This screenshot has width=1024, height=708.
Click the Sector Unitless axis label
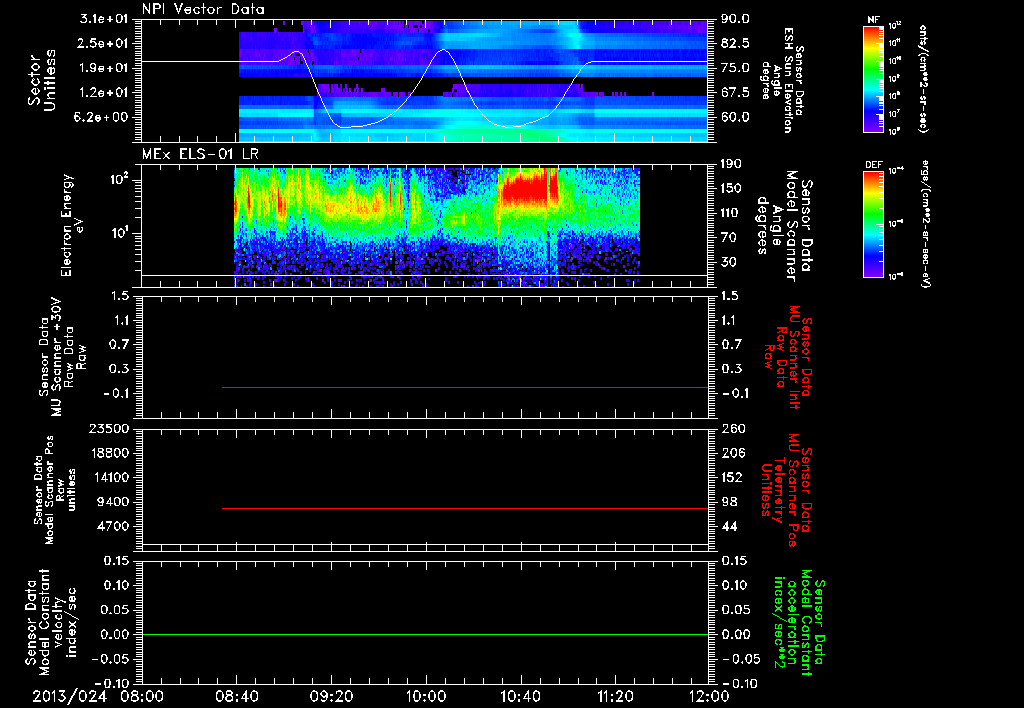(42, 80)
